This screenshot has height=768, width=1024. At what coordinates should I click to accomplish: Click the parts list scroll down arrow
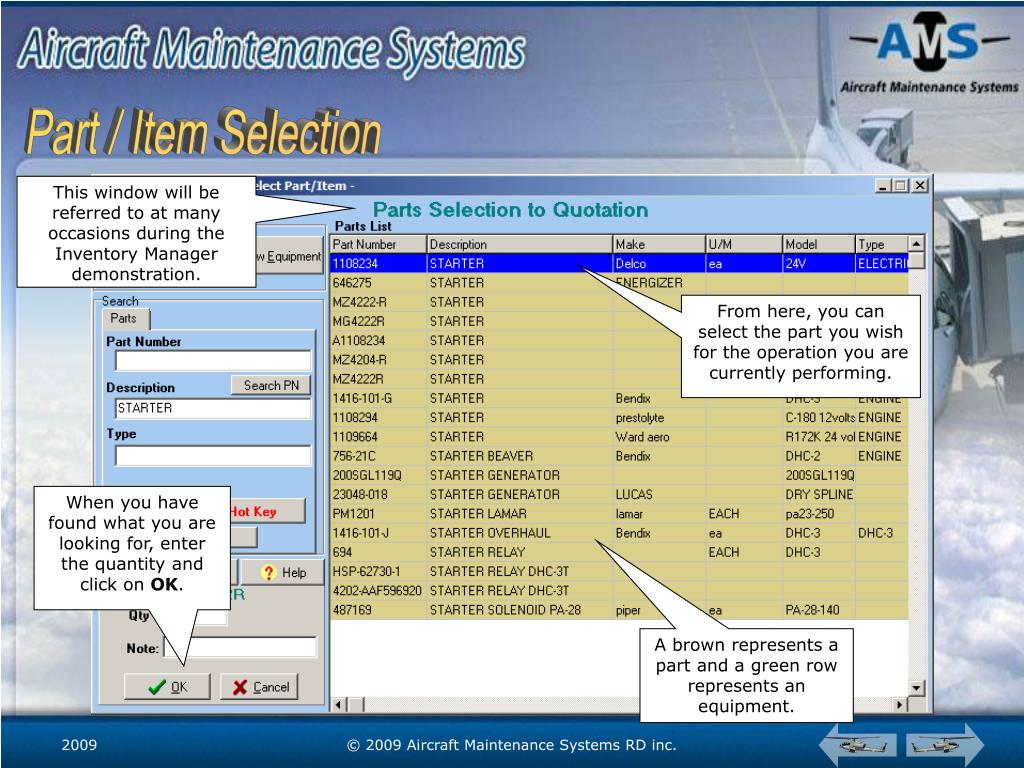(x=916, y=688)
